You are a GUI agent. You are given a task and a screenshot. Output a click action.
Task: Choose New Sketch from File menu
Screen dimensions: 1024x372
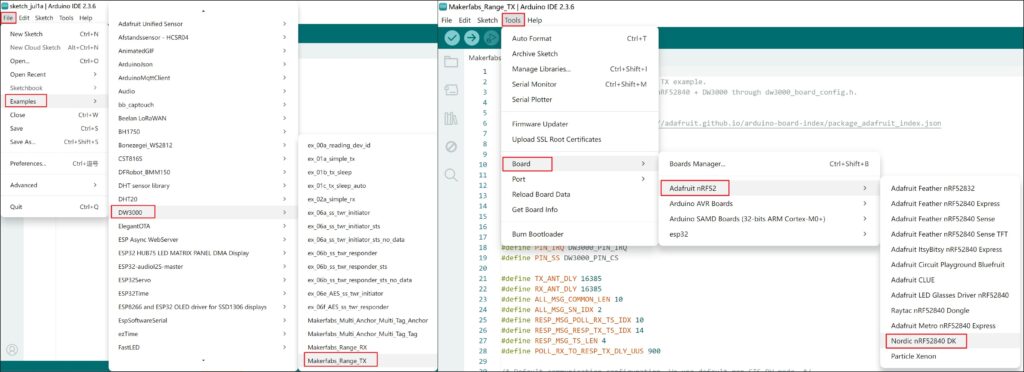pyautogui.click(x=54, y=34)
